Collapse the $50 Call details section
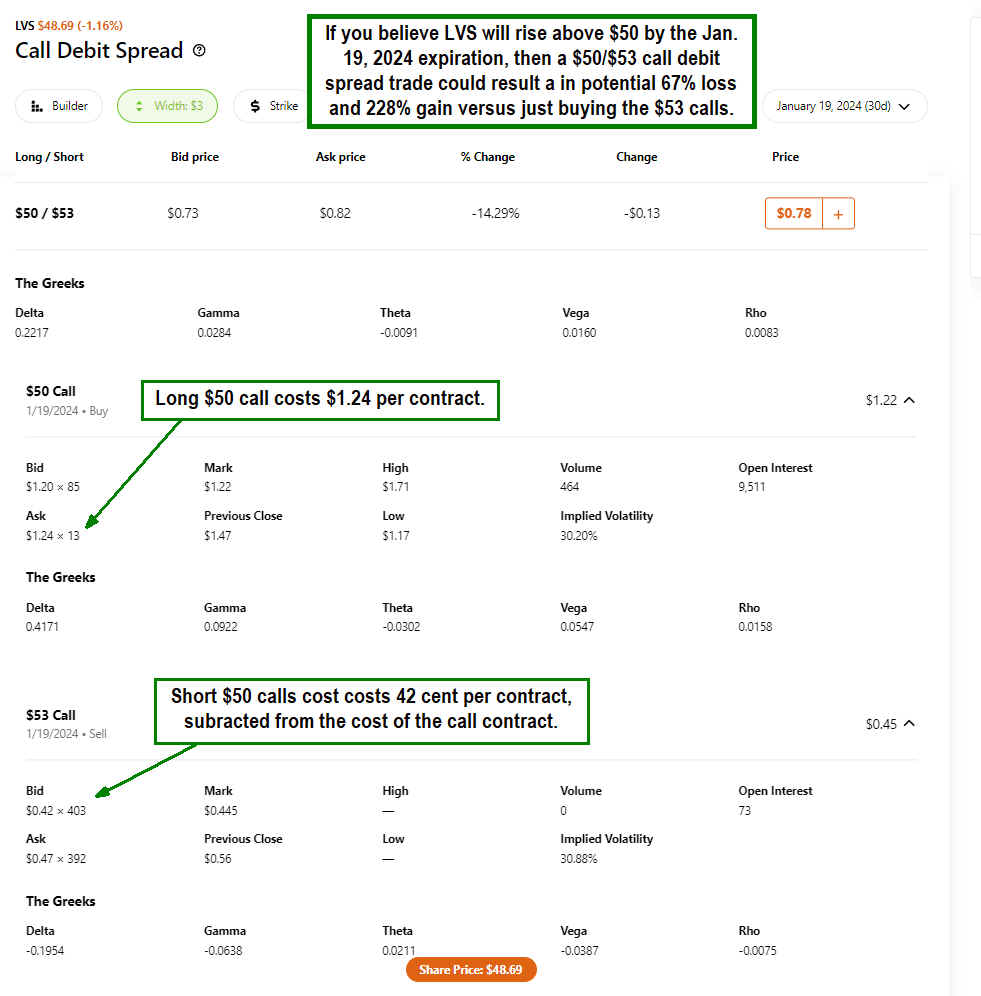This screenshot has height=996, width=981. click(909, 400)
